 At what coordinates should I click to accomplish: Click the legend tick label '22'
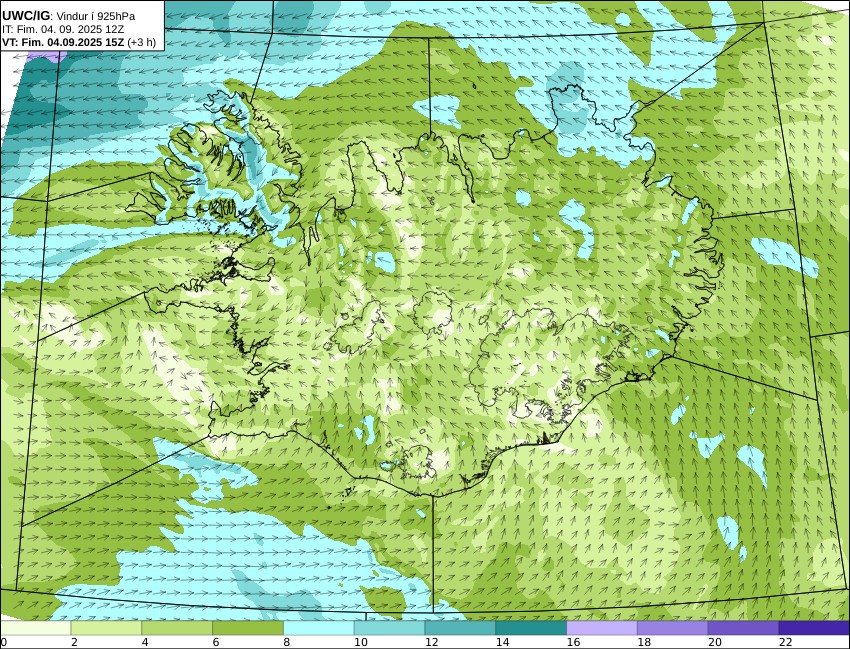click(x=786, y=642)
